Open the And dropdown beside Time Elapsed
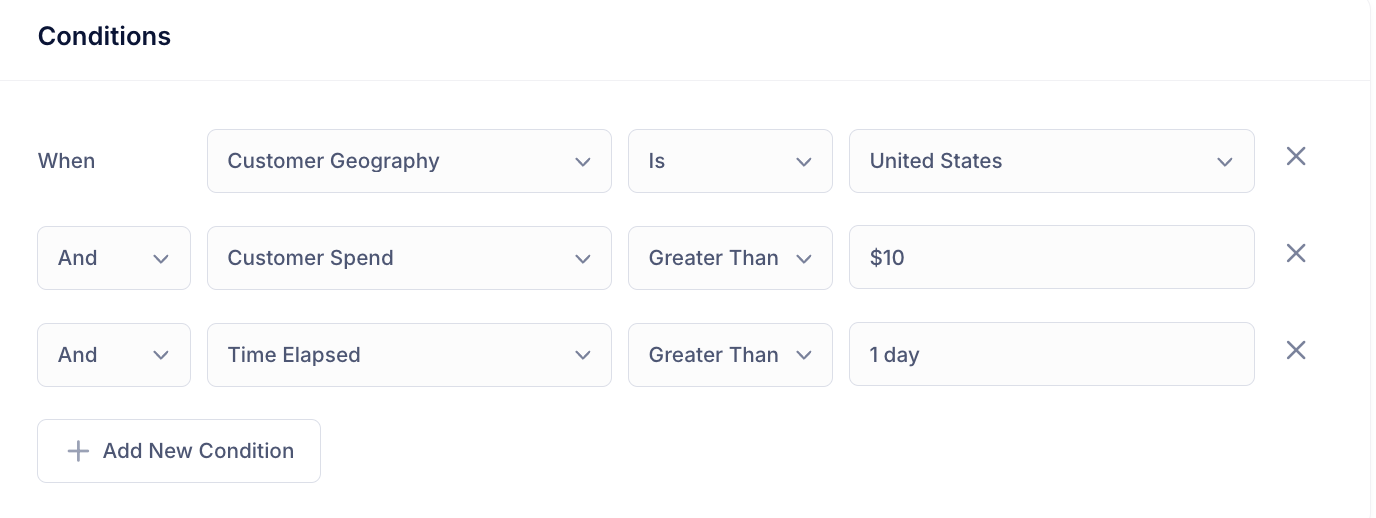The height and width of the screenshot is (518, 1376). pyautogui.click(x=113, y=355)
